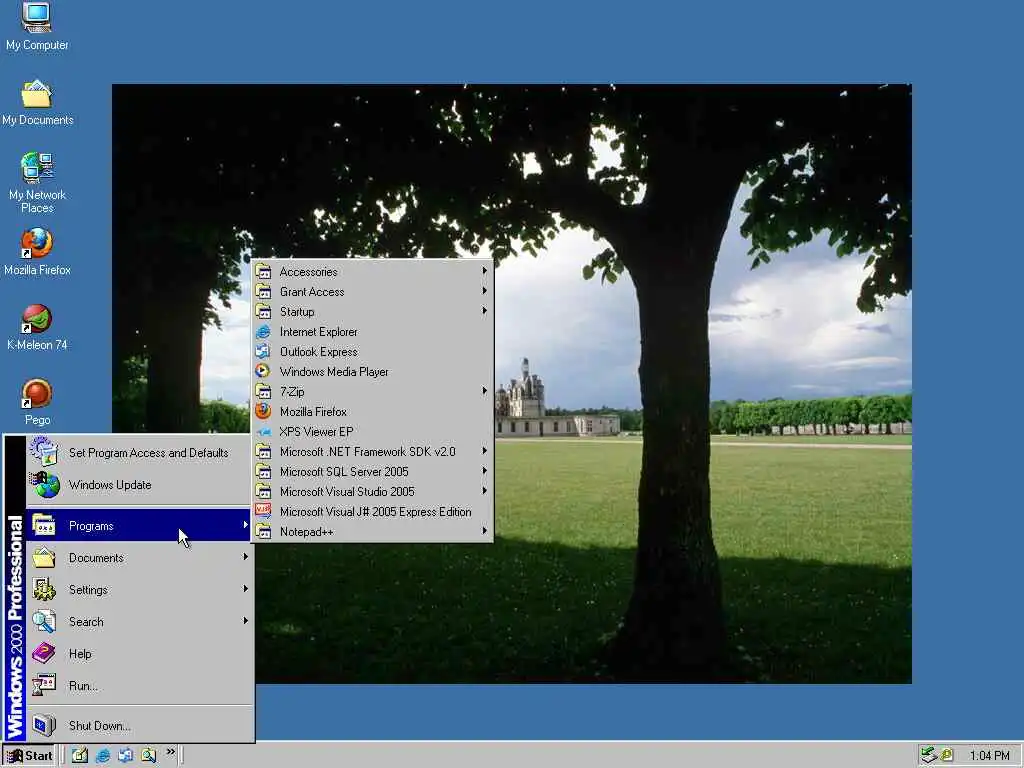
Task: Expand the Microsoft Visual Studio 2005 folder
Action: click(372, 492)
